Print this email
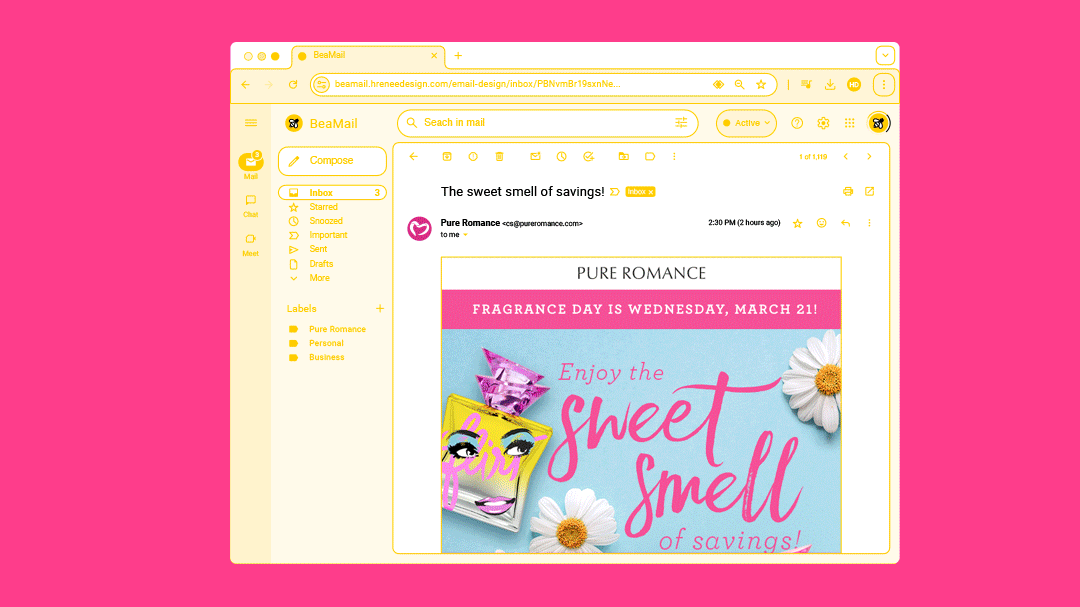The image size is (1080, 607). 848,192
